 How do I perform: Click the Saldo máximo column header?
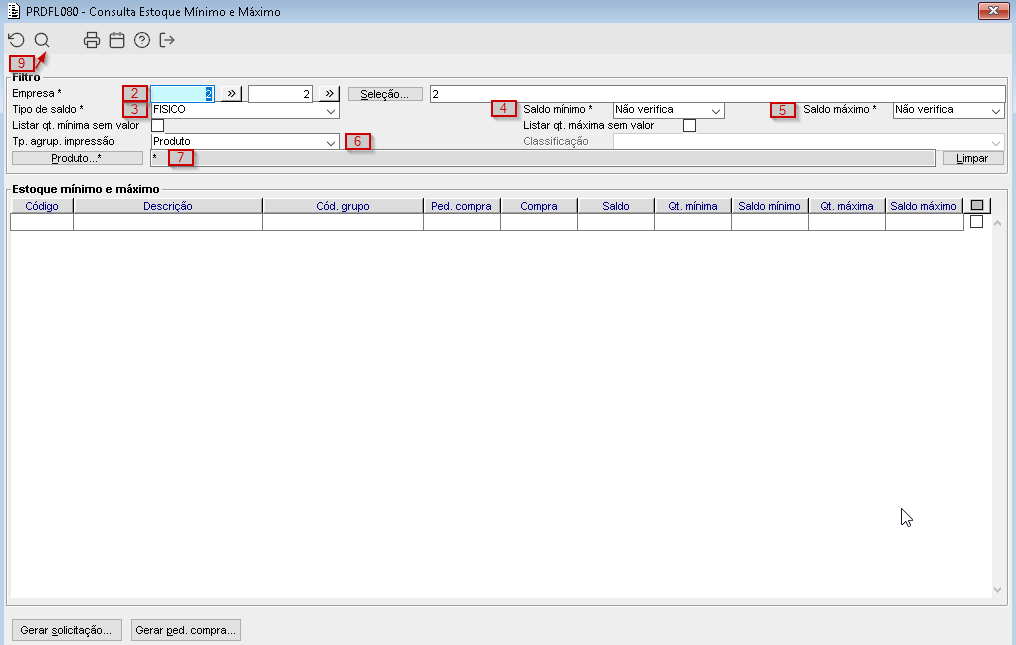pyautogui.click(x=923, y=206)
